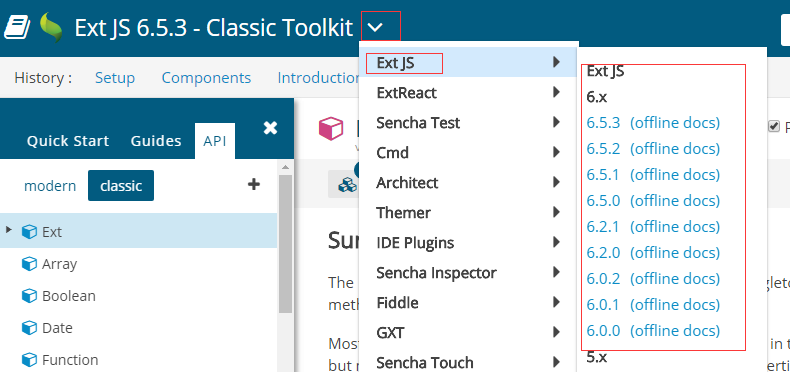Screen dimensions: 790x372
Task: Open the Guides tab
Action: [156, 141]
